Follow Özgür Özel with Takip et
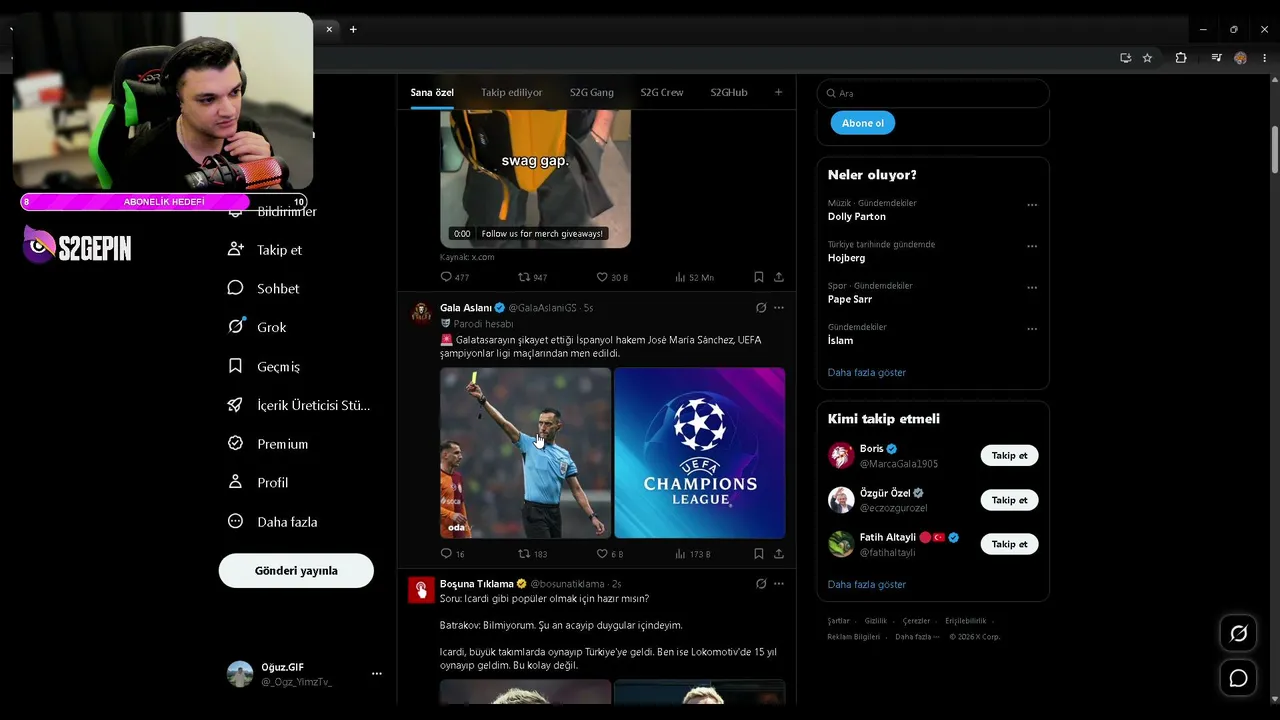This screenshot has width=1280, height=720. 1009,500
